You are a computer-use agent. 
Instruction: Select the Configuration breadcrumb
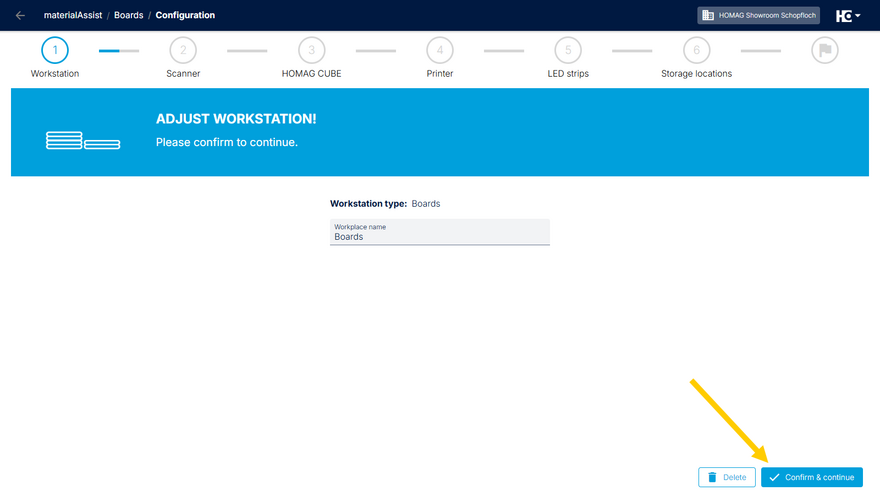click(x=185, y=15)
